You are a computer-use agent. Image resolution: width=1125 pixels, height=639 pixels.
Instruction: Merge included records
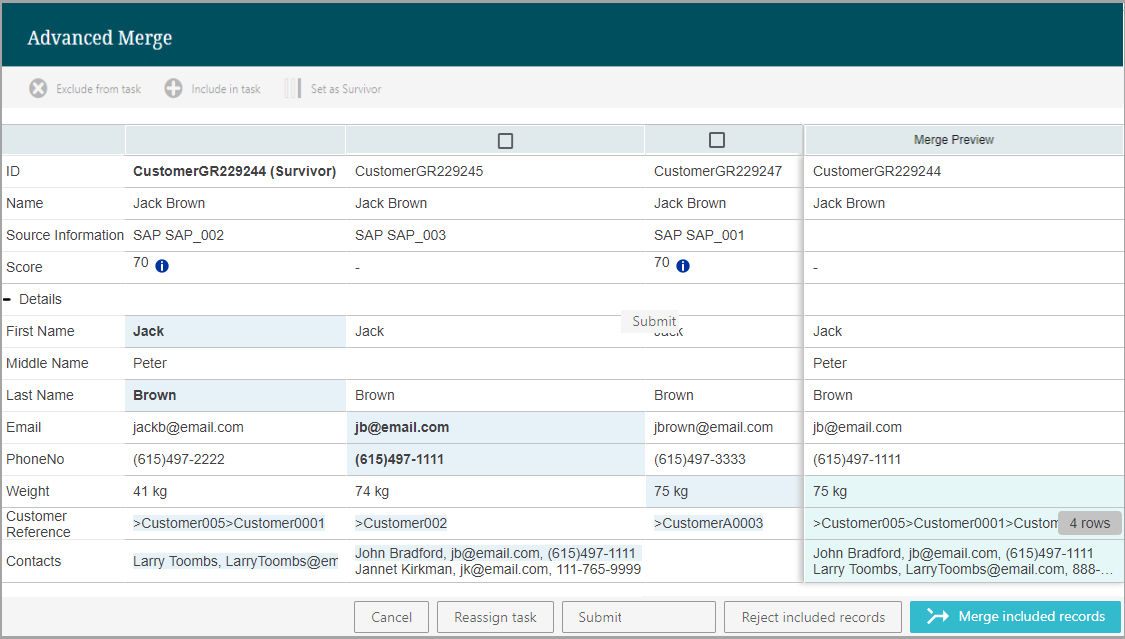pyautogui.click(x=1015, y=617)
